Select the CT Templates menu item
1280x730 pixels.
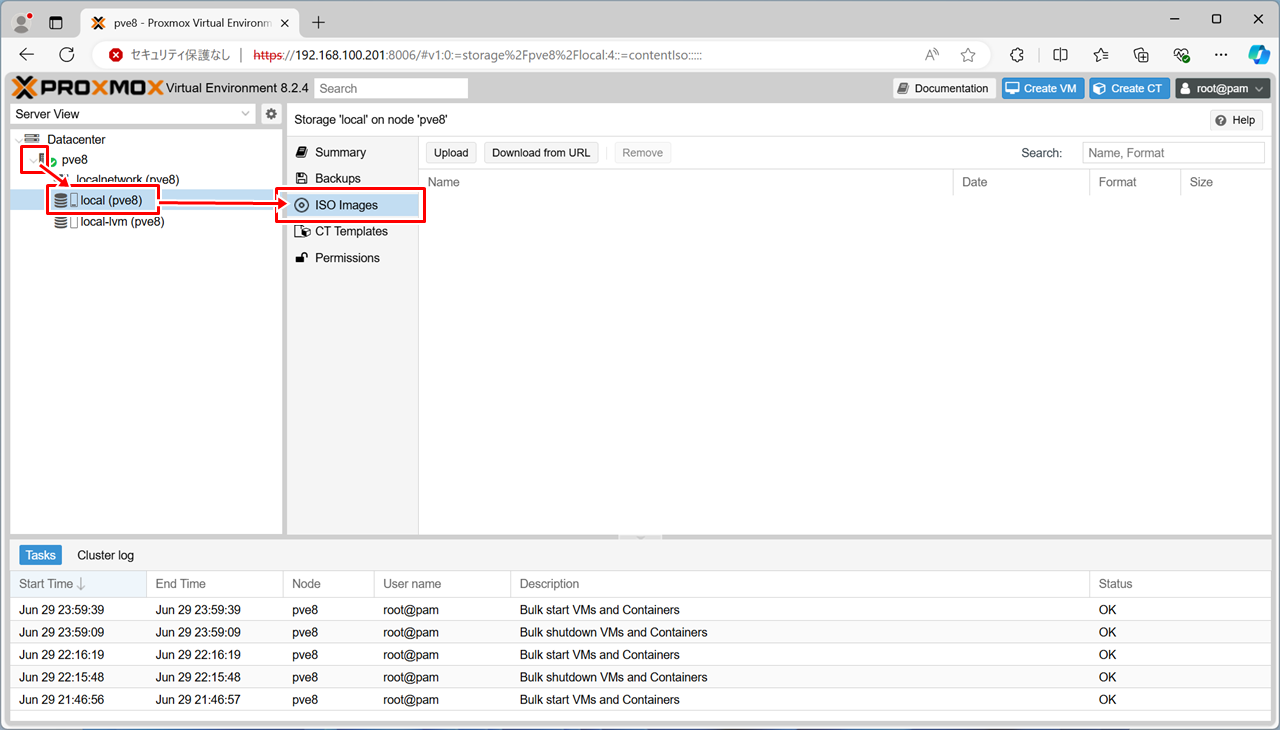tap(351, 231)
